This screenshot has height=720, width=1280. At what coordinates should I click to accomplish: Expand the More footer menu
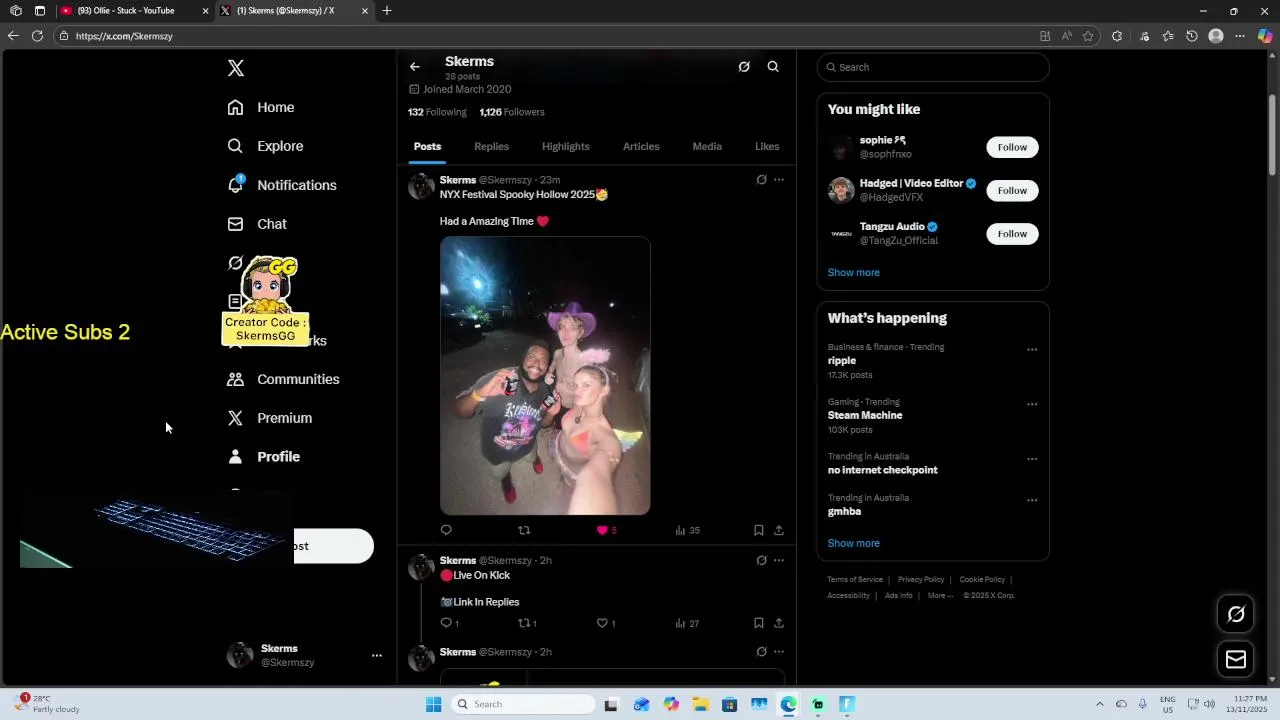click(x=940, y=595)
